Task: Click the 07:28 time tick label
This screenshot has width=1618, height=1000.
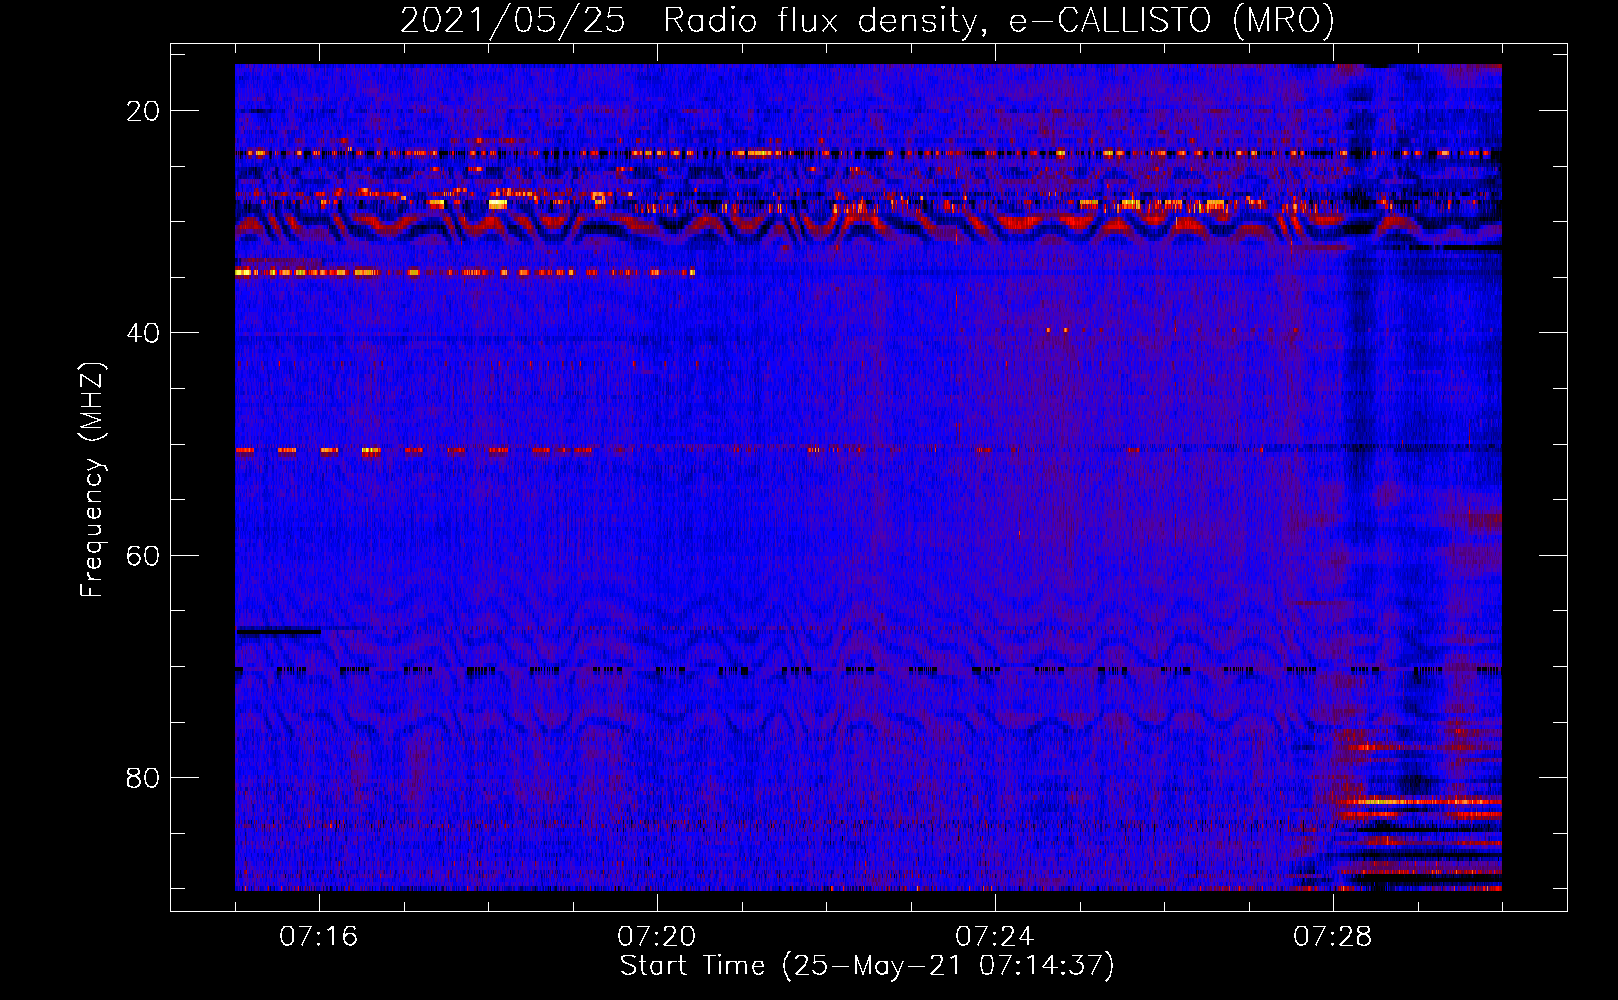Action: pos(1332,937)
